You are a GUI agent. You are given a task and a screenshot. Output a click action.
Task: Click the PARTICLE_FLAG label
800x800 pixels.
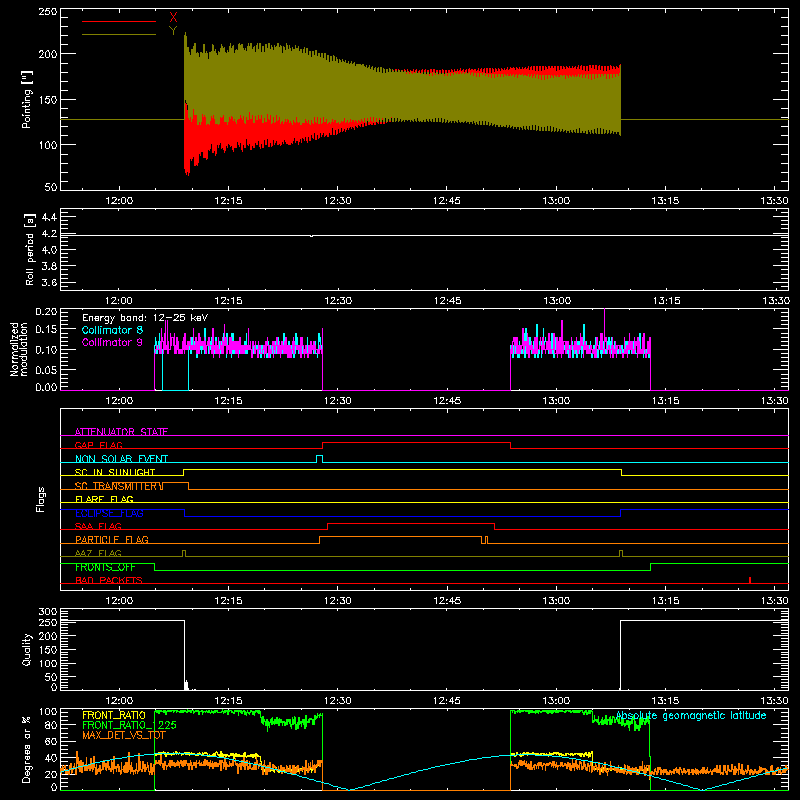pyautogui.click(x=112, y=540)
